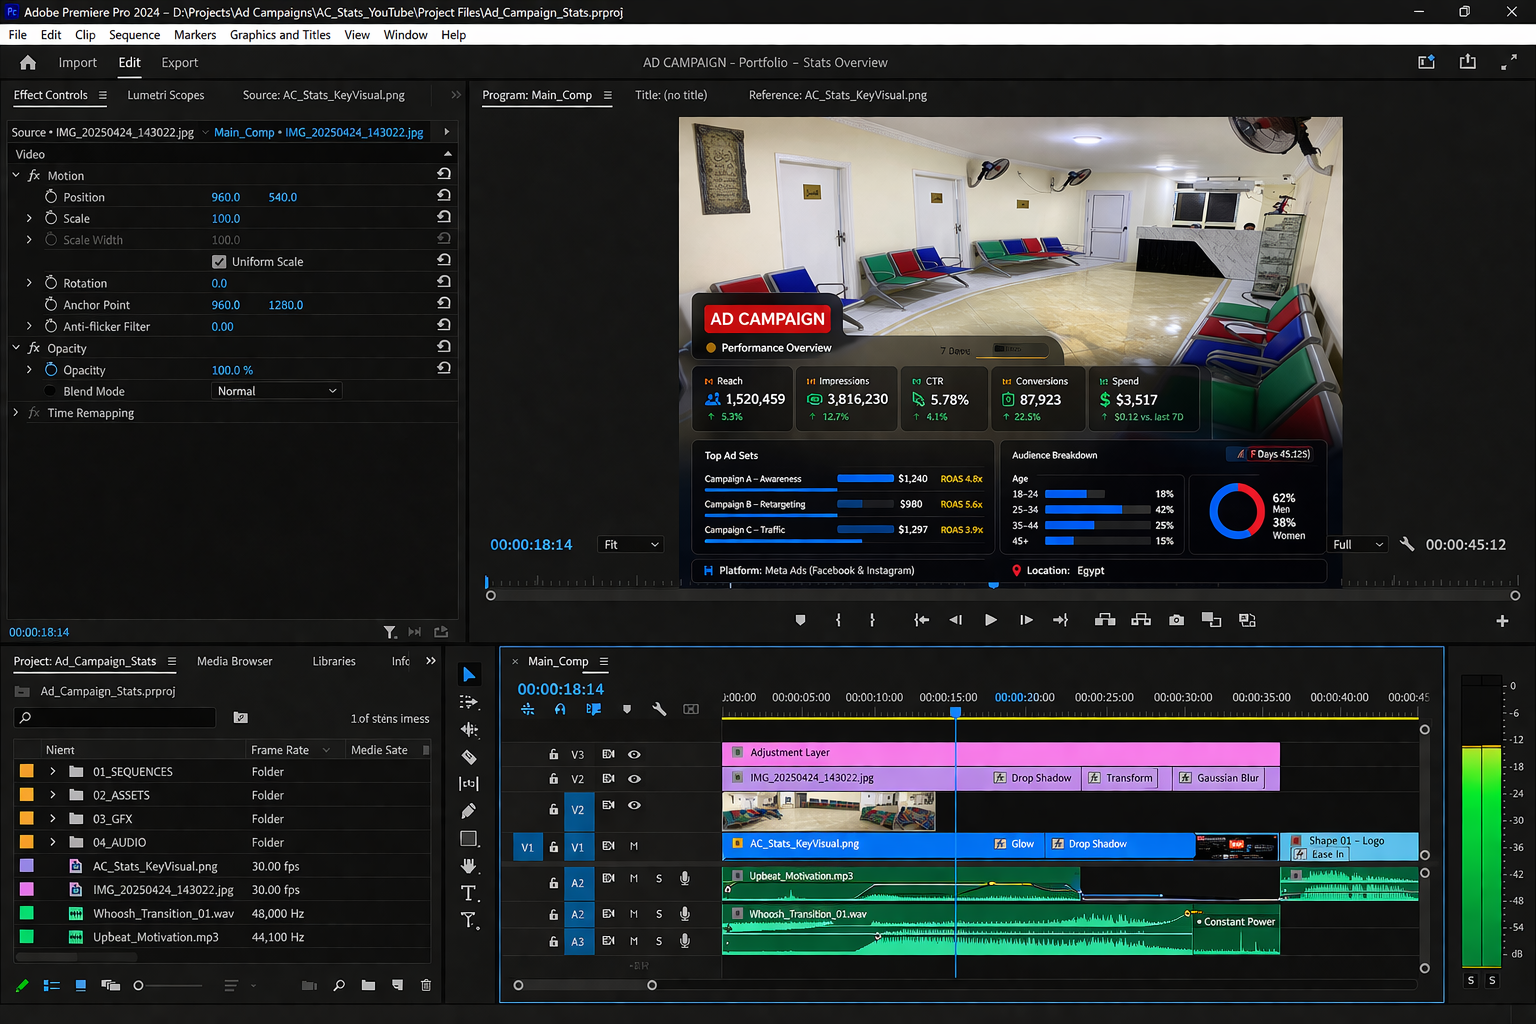Screen dimensions: 1536x1024
Task: Step back one frame
Action: 956,620
